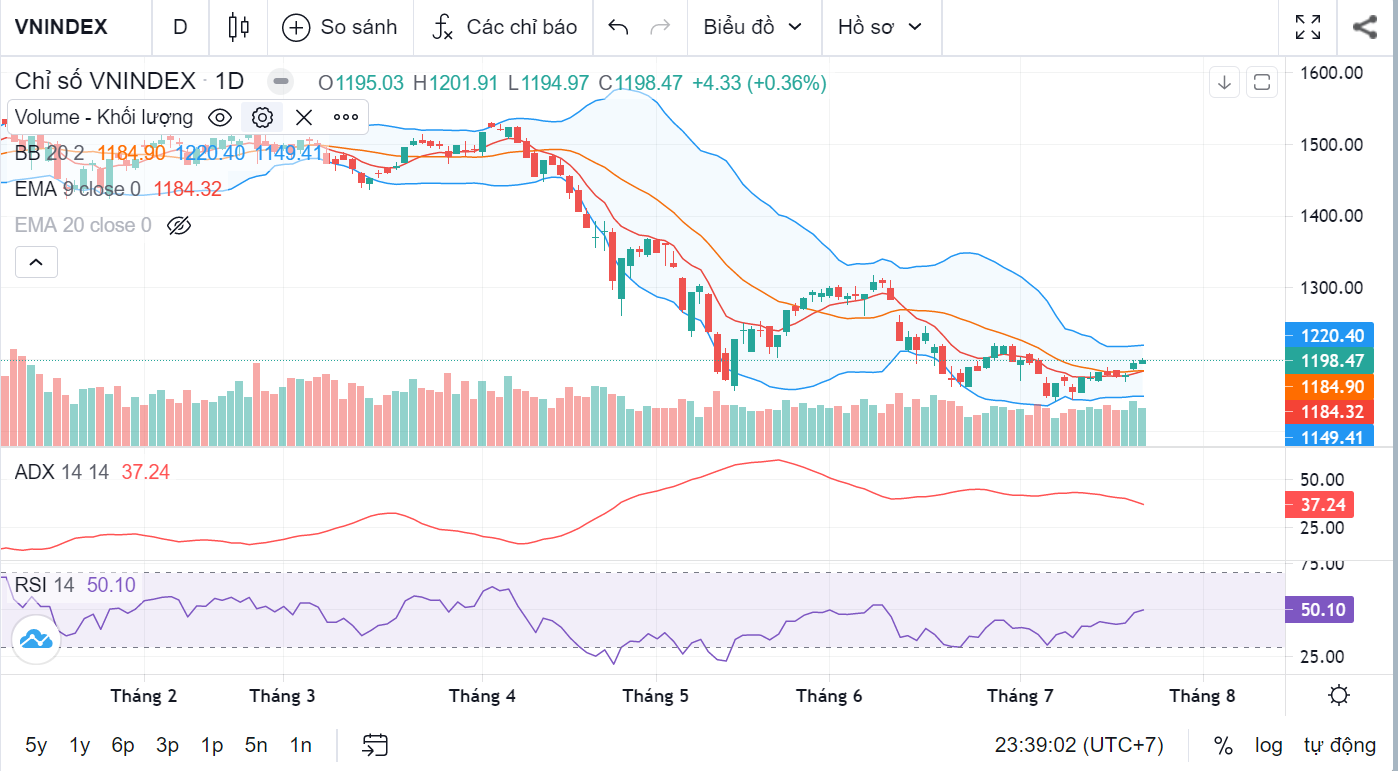Hide the Volume indicator using eye icon
Screen dimensions: 1398x771
220,117
